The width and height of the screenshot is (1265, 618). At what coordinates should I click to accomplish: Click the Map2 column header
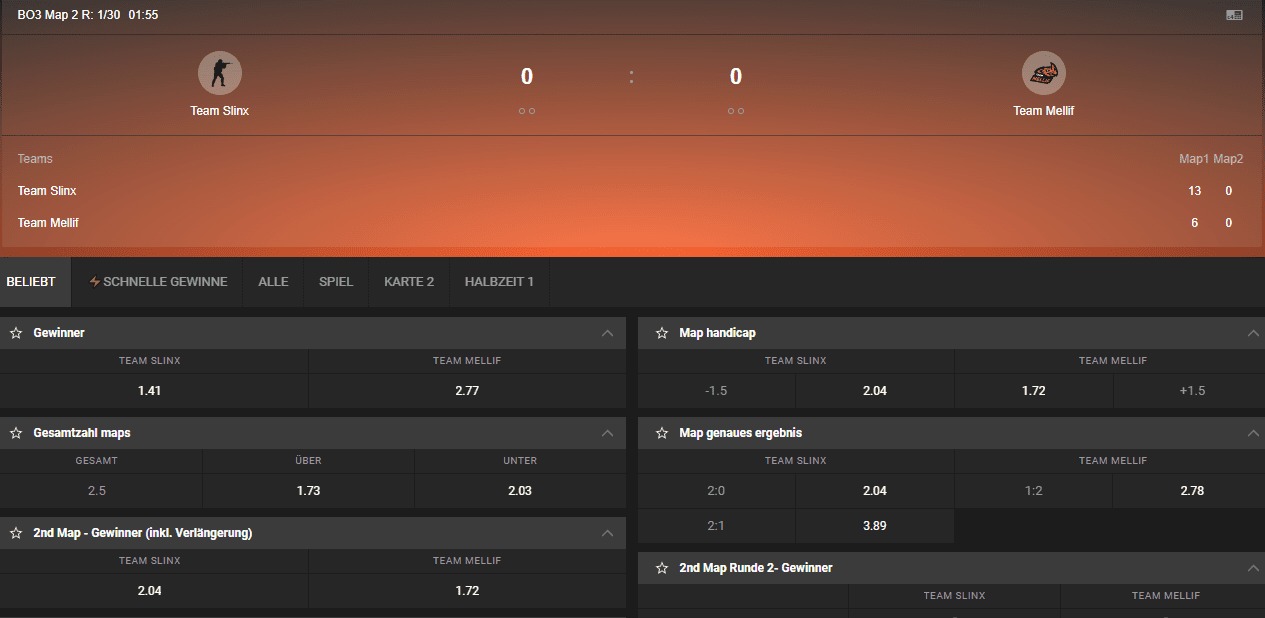coord(1228,159)
